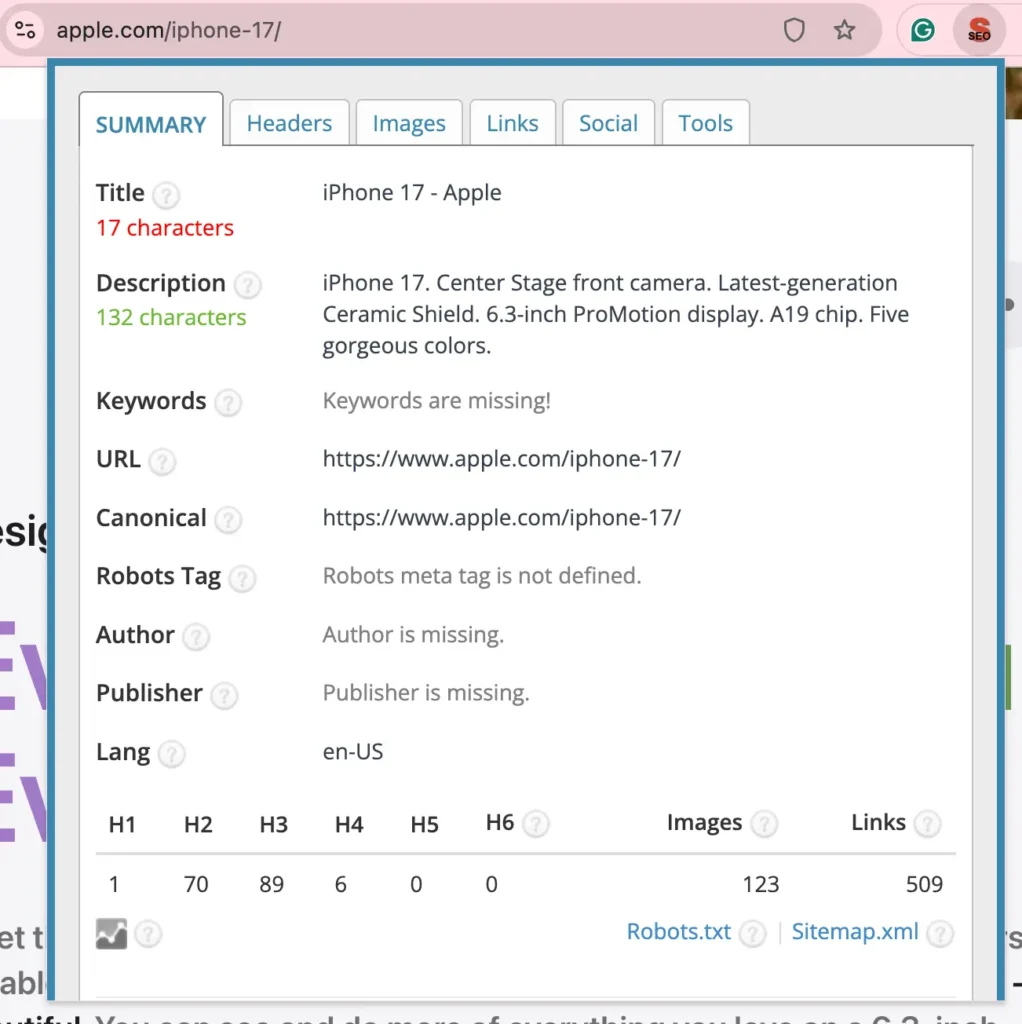Click the help icon next to Robots.txt
The width and height of the screenshot is (1022, 1024).
(x=752, y=933)
